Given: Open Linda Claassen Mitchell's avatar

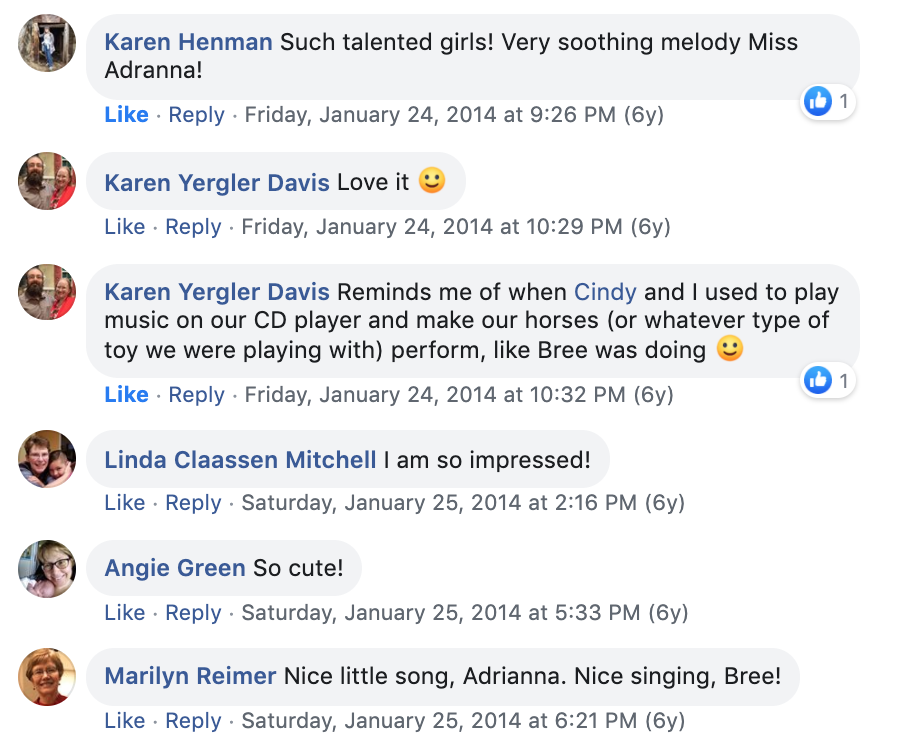Looking at the screenshot, I should tap(47, 459).
